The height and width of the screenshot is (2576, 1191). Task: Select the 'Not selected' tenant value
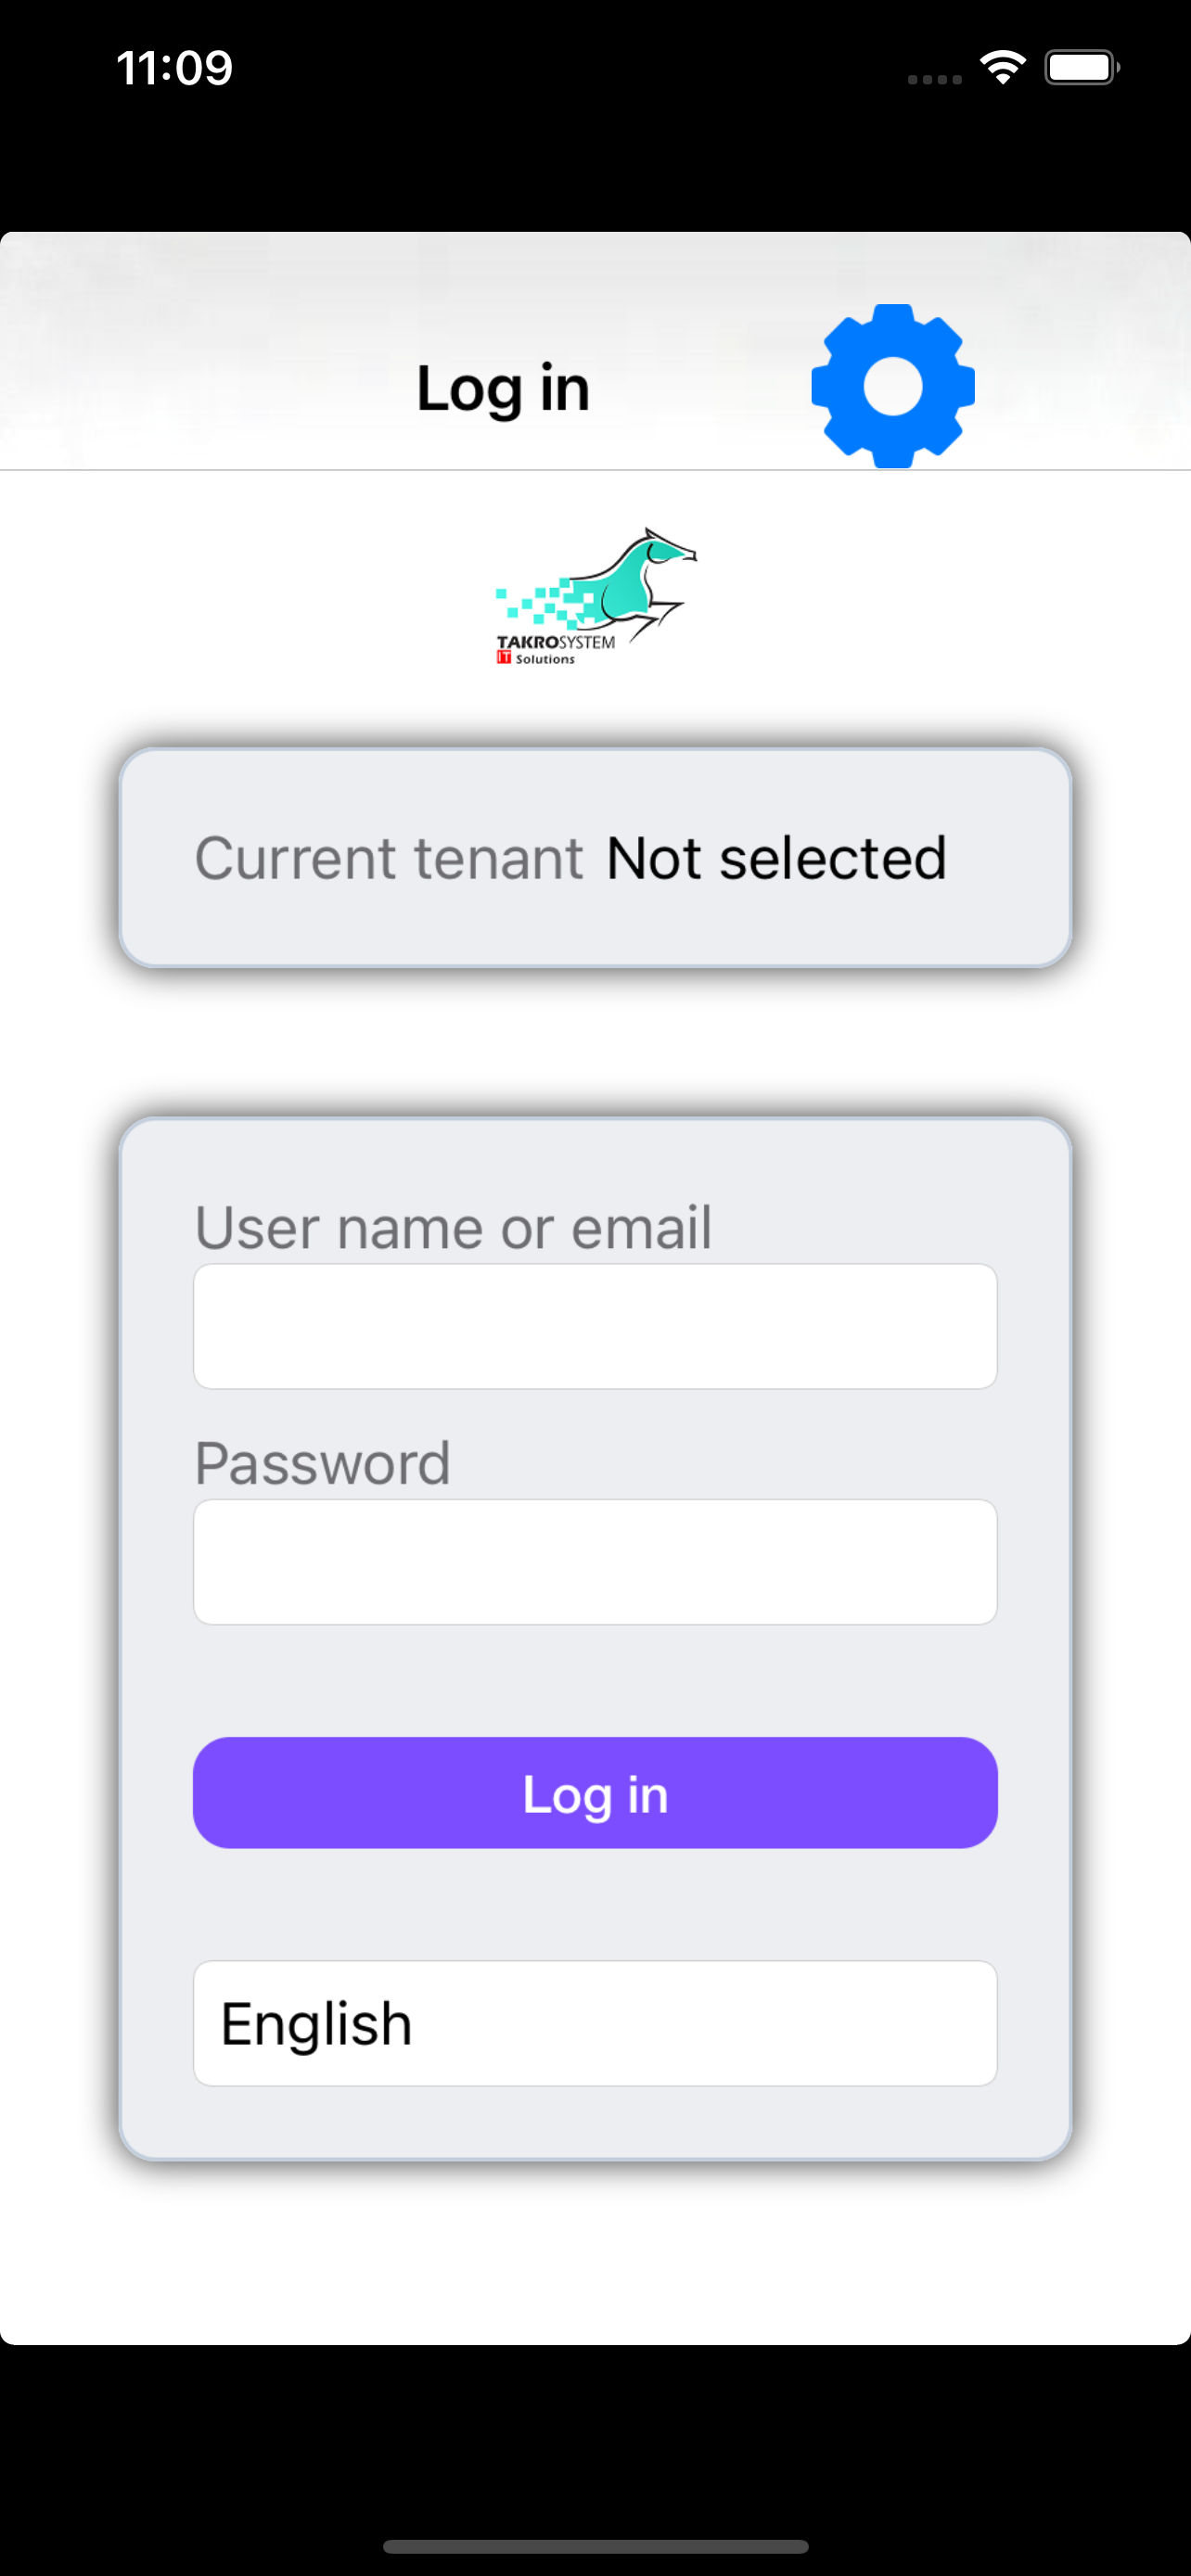(x=777, y=858)
